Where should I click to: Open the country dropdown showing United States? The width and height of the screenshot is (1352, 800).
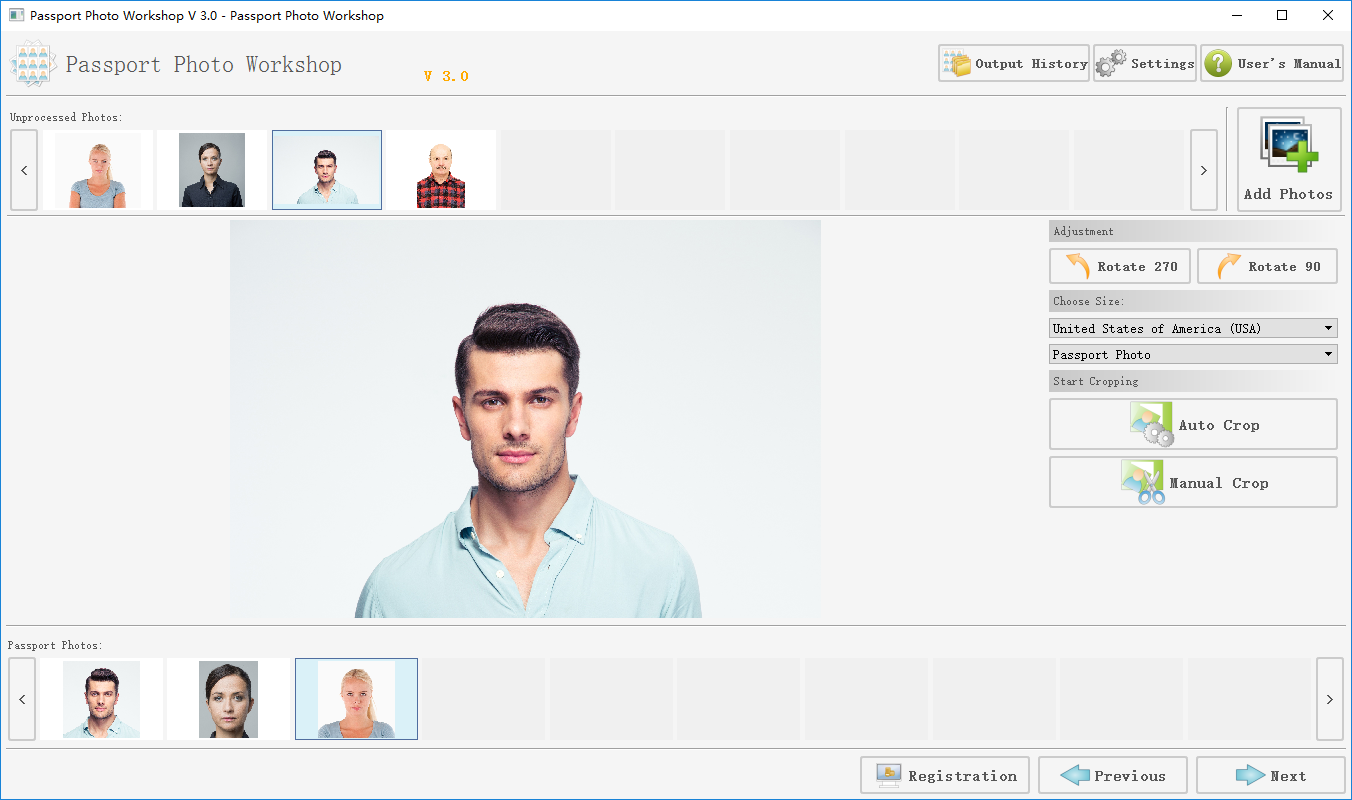pyautogui.click(x=1193, y=328)
